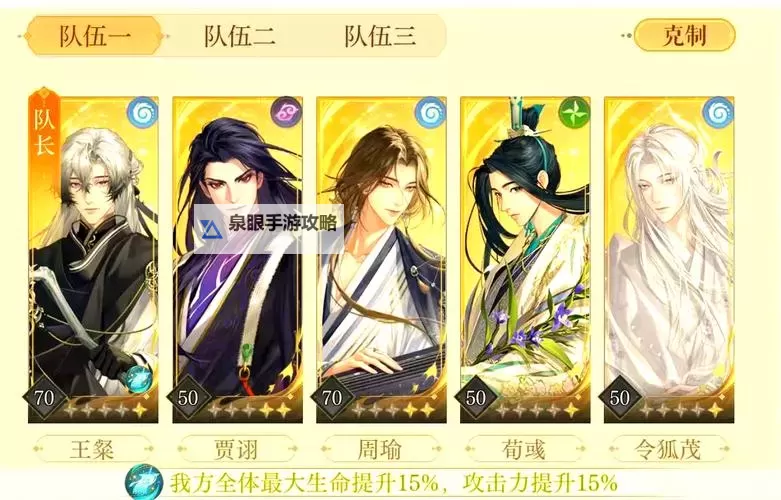The width and height of the screenshot is (781, 500).
Task: Tap the swirl element icon on 王粲's card
Action: point(142,113)
